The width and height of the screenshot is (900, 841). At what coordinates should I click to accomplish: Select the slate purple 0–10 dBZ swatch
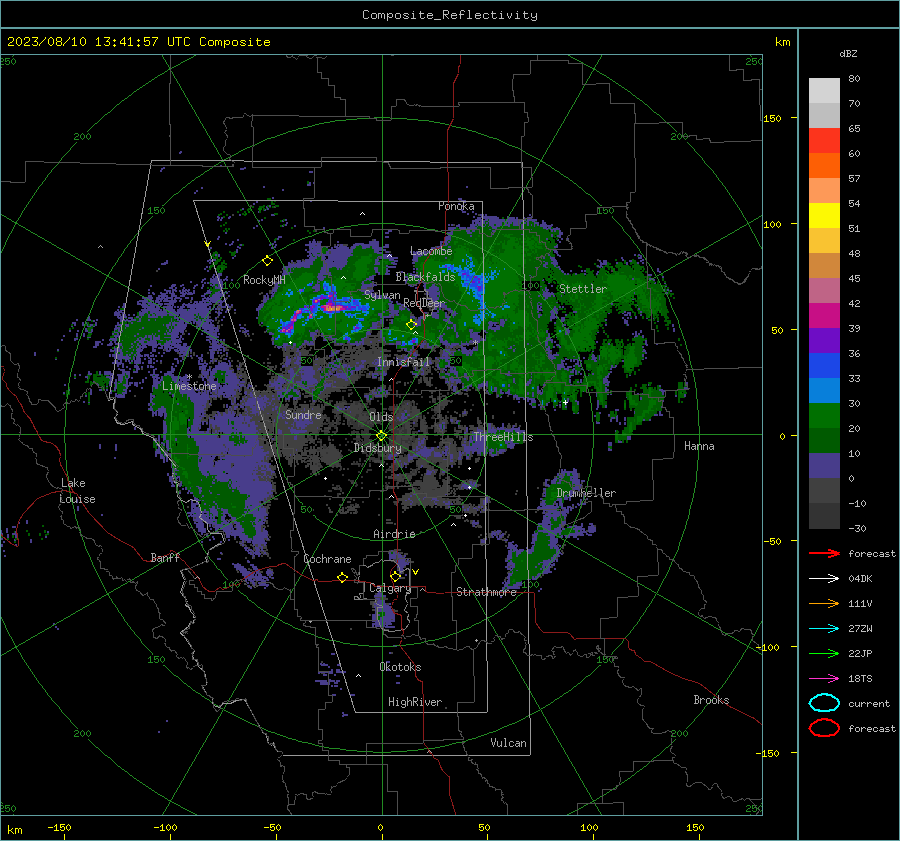pyautogui.click(x=824, y=465)
